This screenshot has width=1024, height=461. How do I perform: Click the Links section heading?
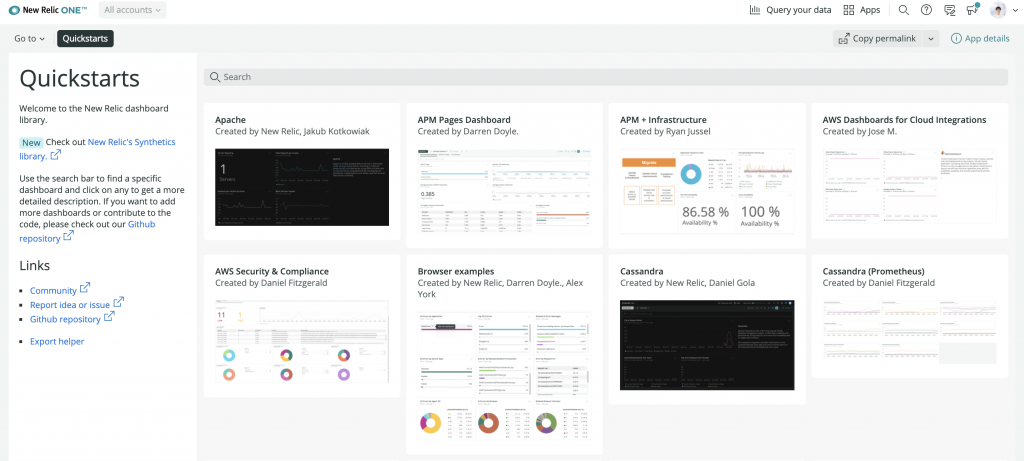(35, 265)
